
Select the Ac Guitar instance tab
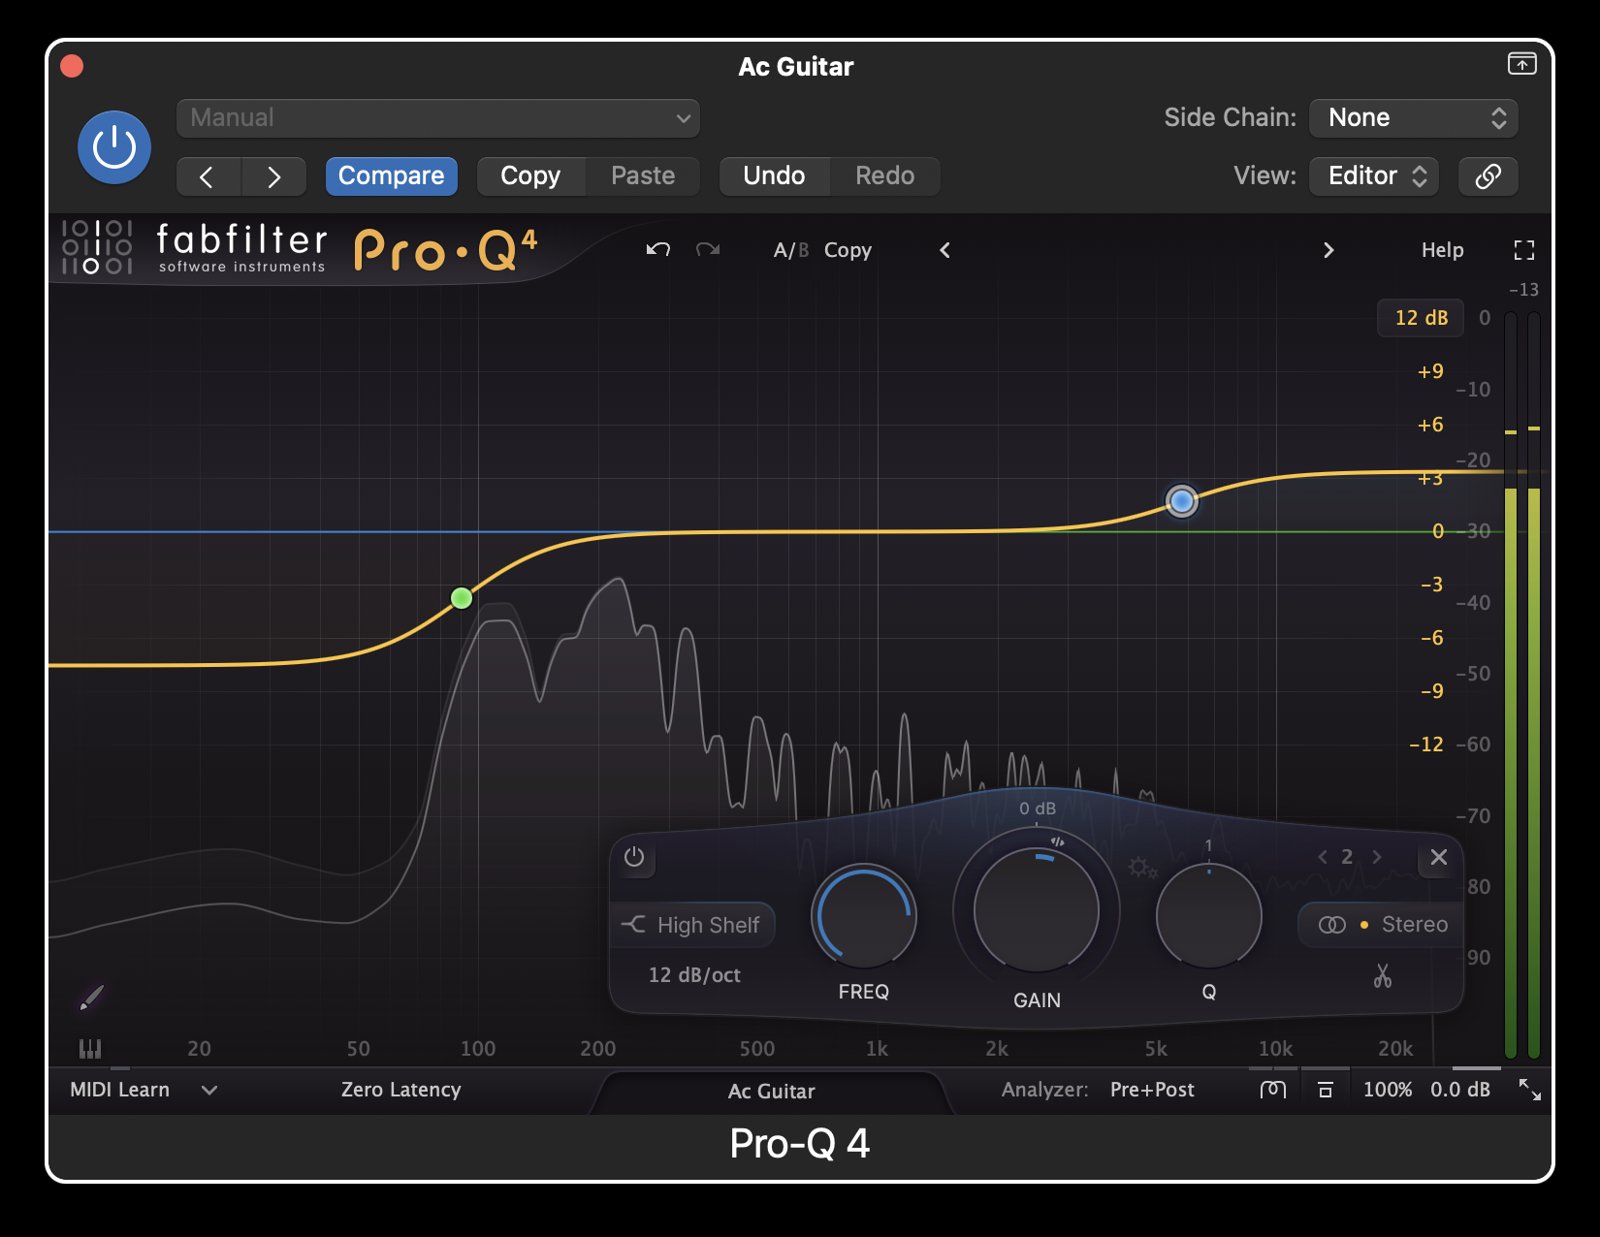(771, 1091)
